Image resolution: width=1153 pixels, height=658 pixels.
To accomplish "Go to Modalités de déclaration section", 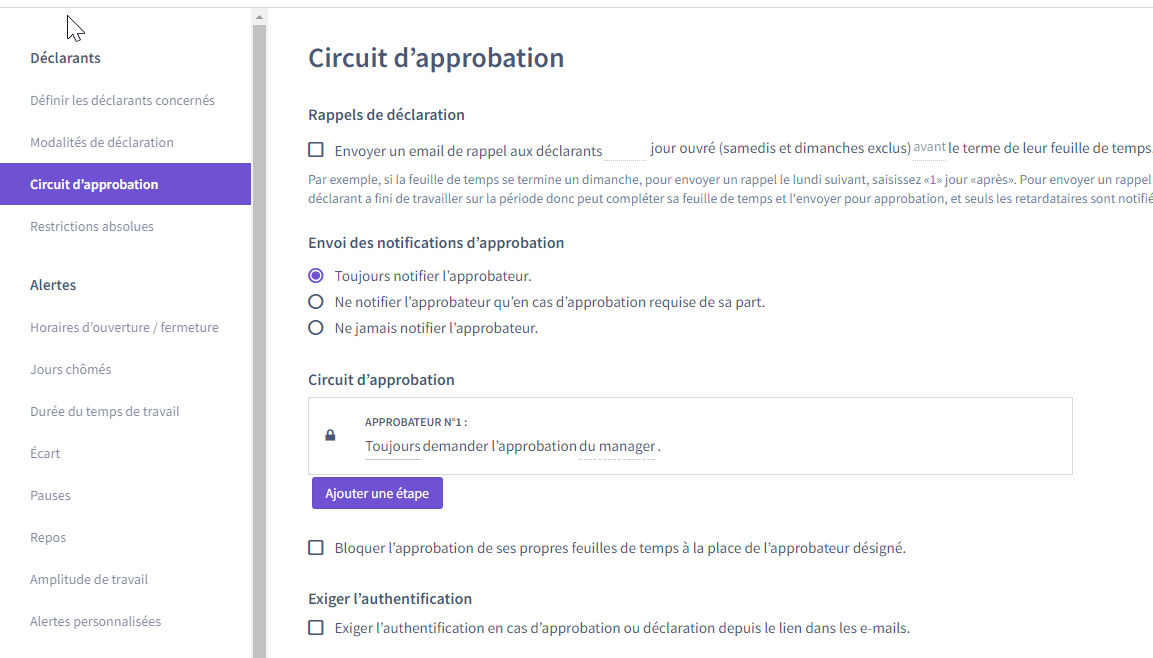I will [x=101, y=142].
